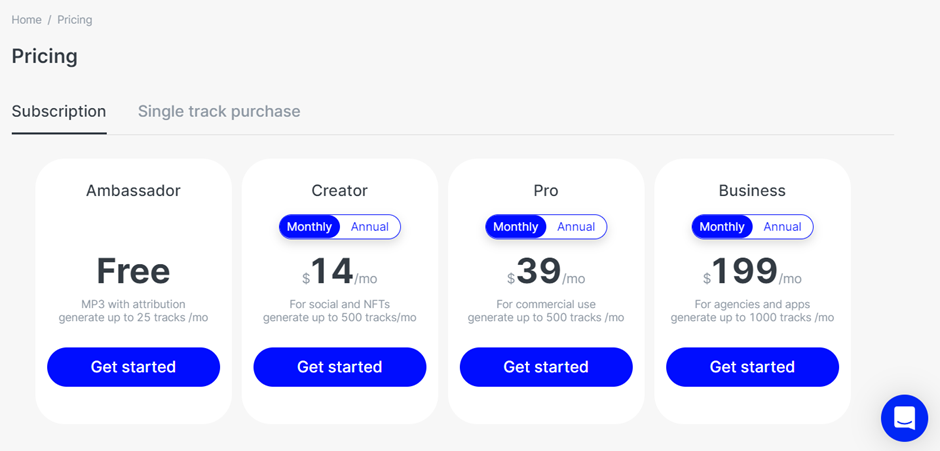Switch Pro plan to Annual billing
The height and width of the screenshot is (451, 940).
coord(576,227)
